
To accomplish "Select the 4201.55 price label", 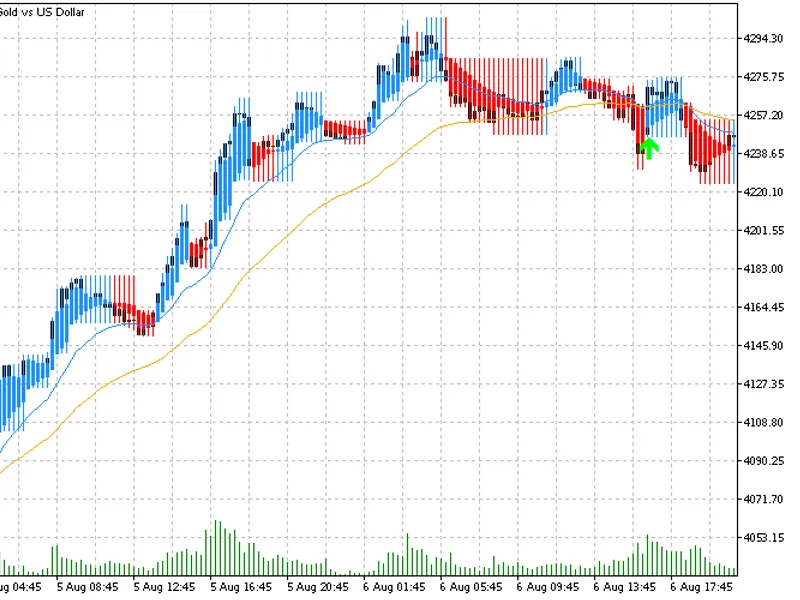I will coord(763,231).
